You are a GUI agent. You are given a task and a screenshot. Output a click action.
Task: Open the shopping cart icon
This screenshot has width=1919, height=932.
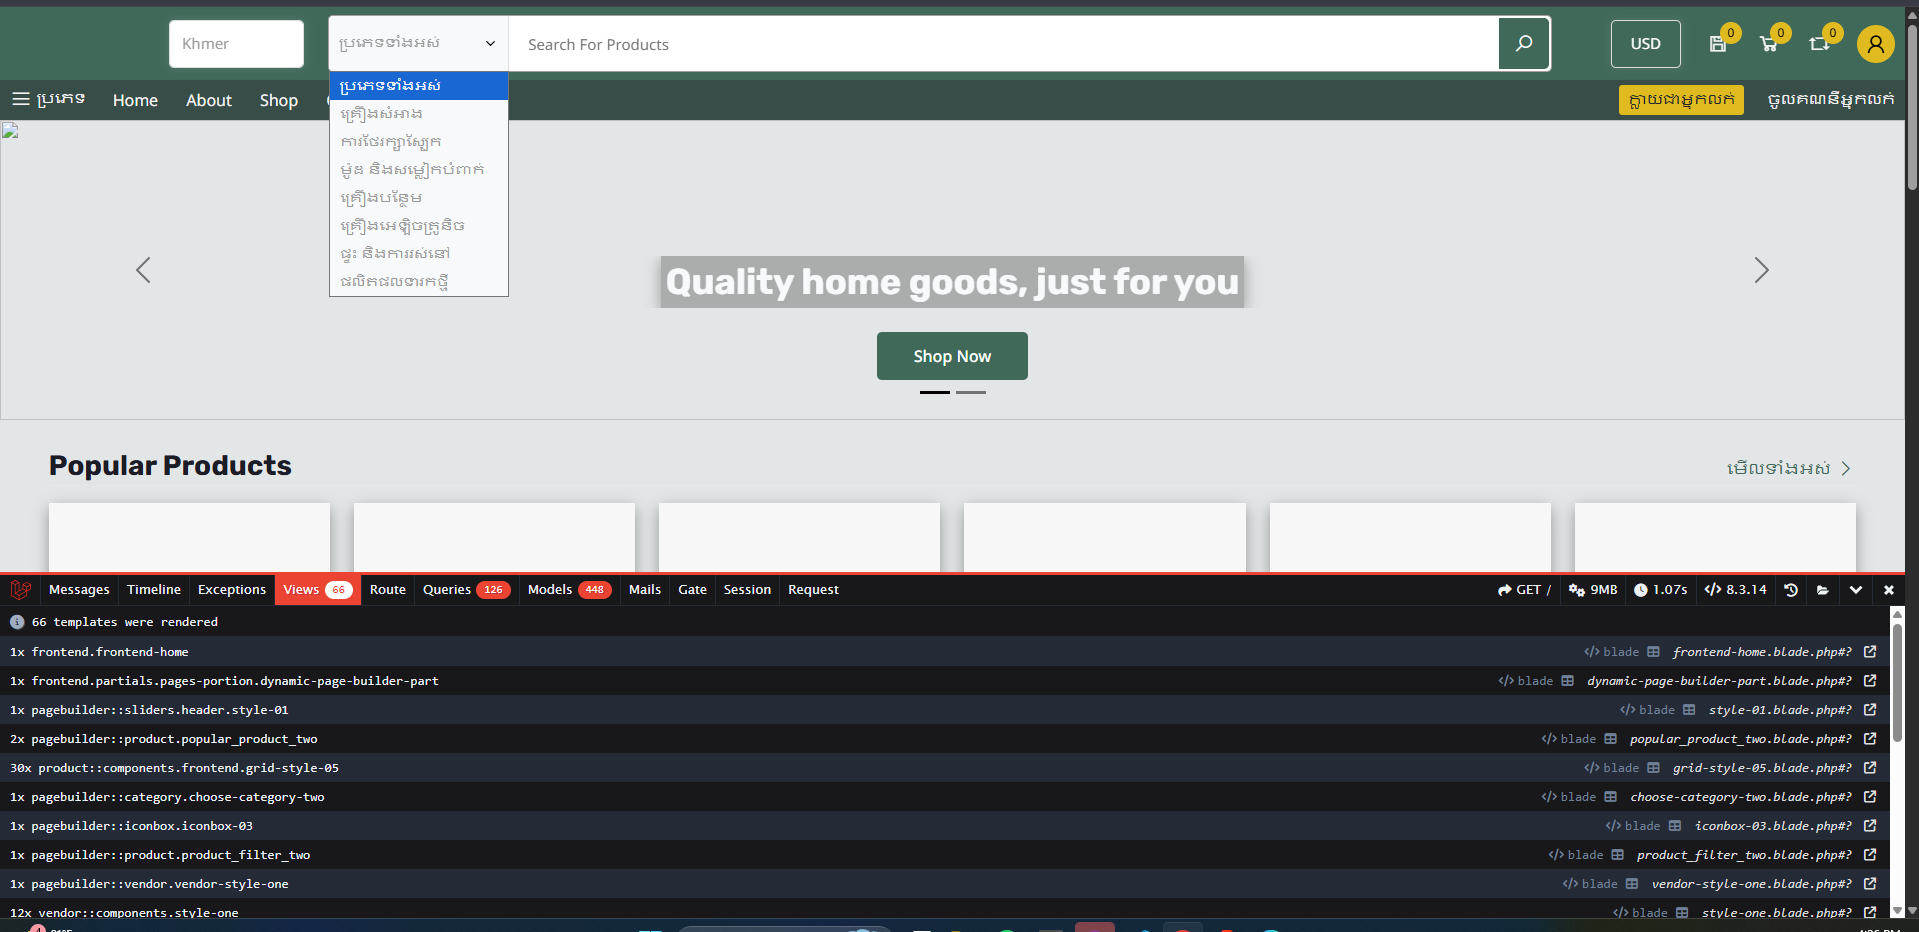[1769, 44]
